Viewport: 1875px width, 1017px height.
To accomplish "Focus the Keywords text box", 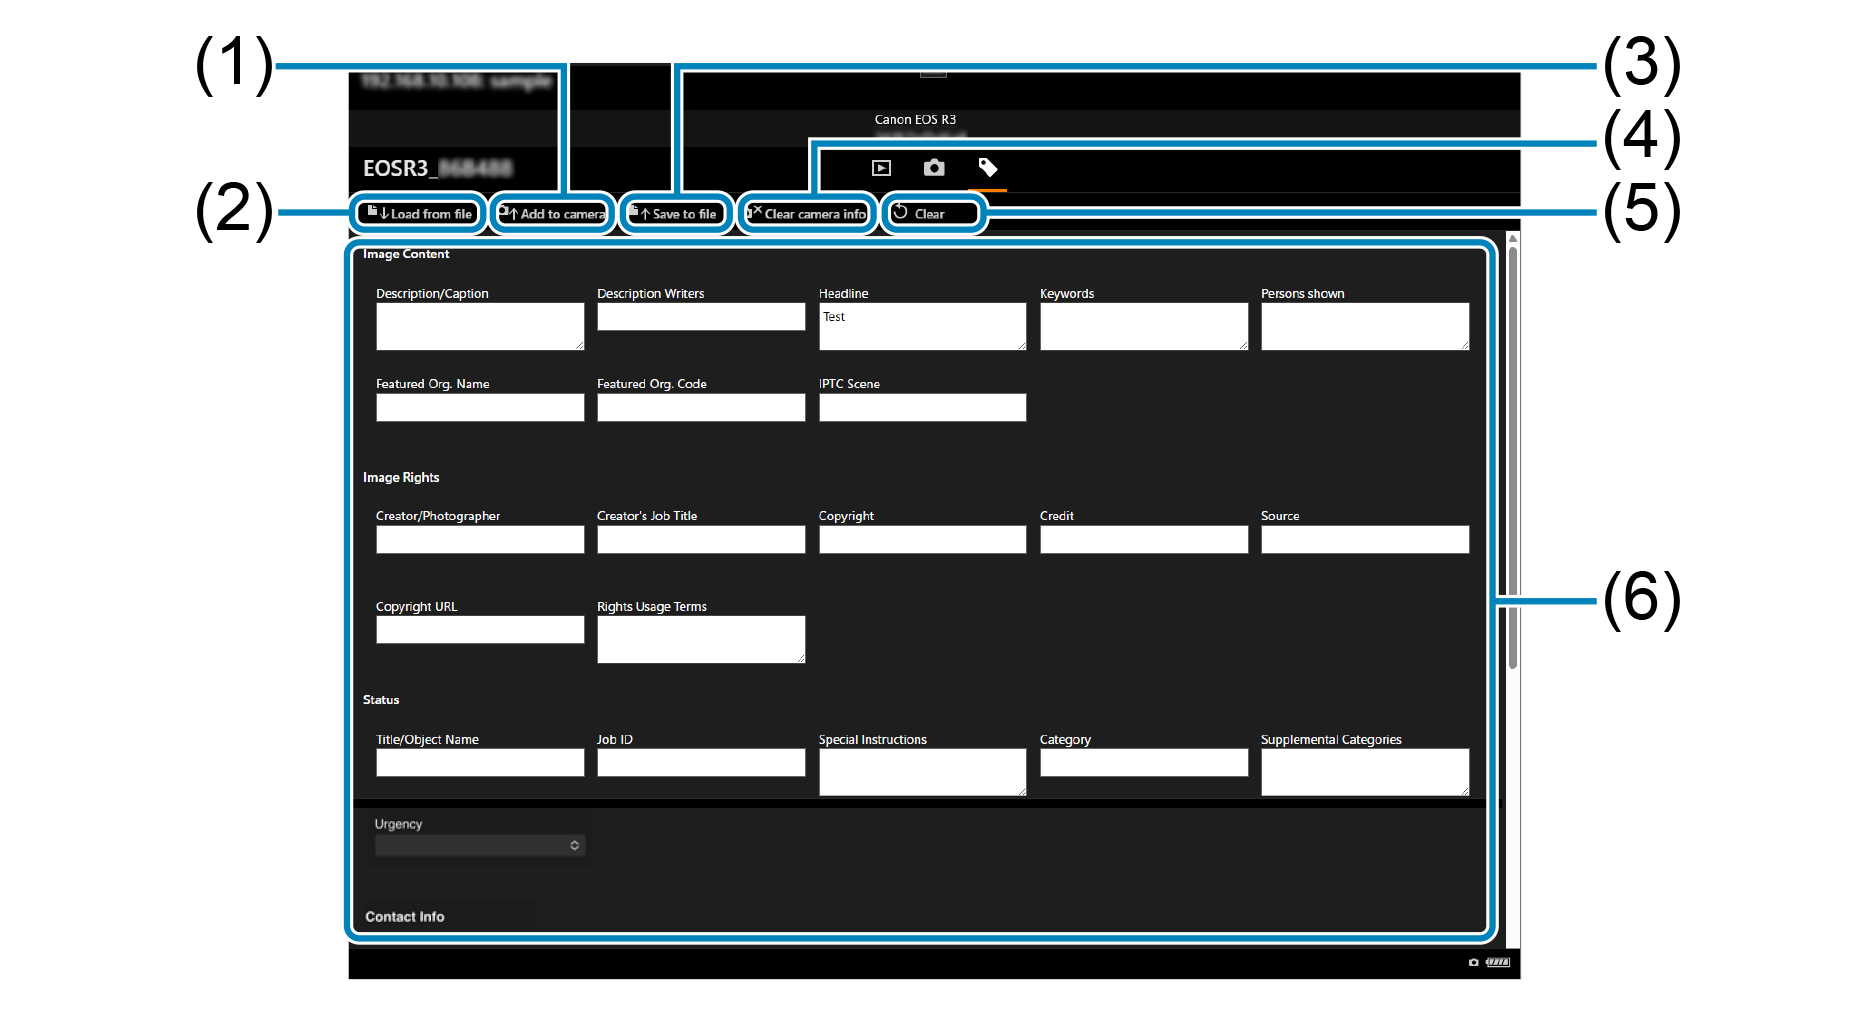I will click(1143, 326).
